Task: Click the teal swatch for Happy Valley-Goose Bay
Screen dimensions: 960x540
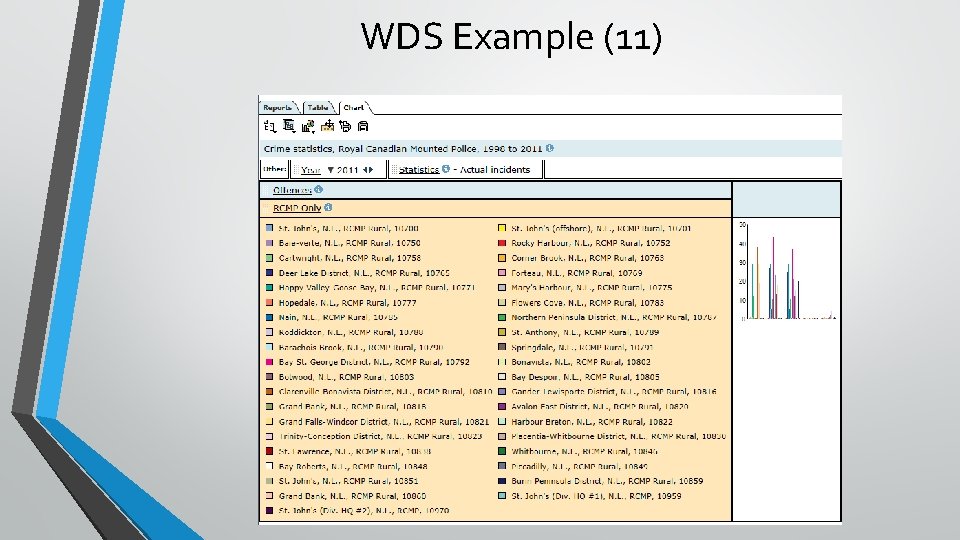Action: [269, 287]
